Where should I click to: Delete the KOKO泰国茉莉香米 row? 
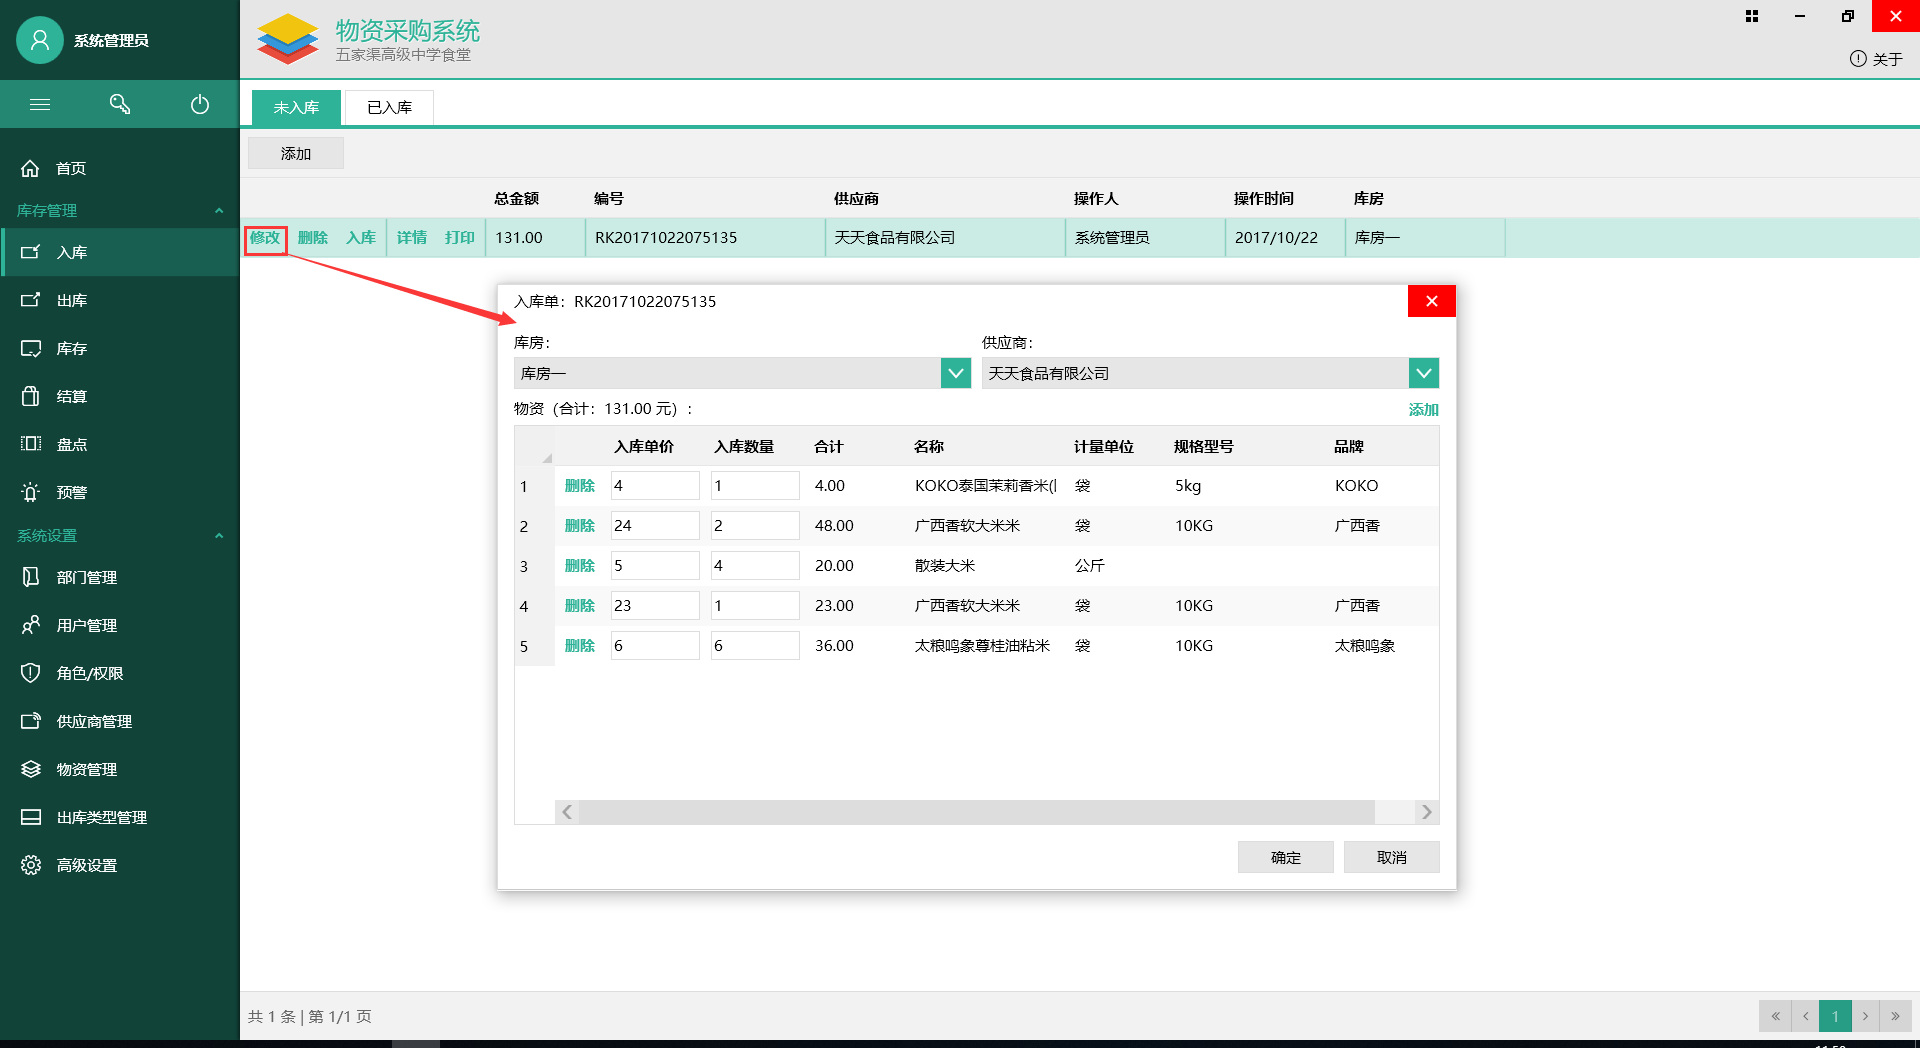tap(580, 485)
